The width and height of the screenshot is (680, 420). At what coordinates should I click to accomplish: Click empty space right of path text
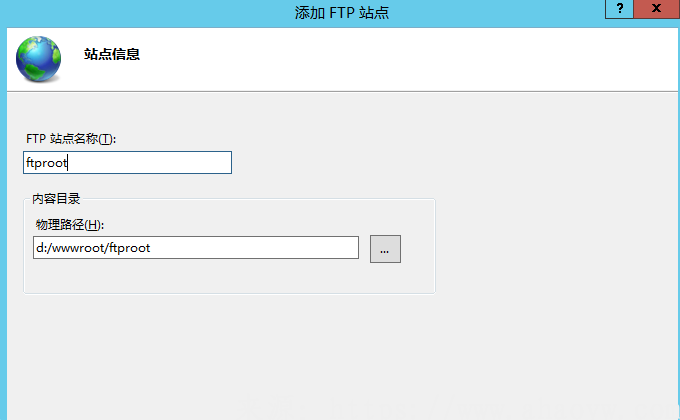(260, 248)
